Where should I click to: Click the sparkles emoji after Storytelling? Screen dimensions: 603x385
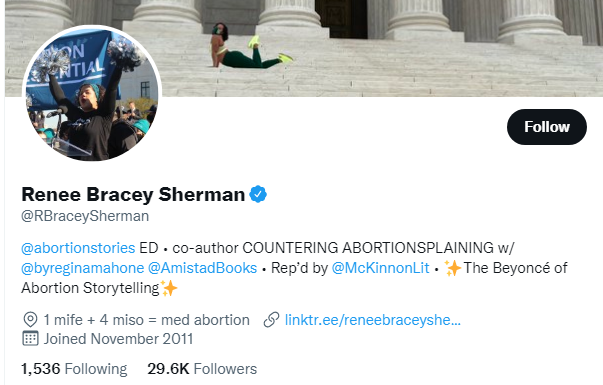tap(169, 288)
